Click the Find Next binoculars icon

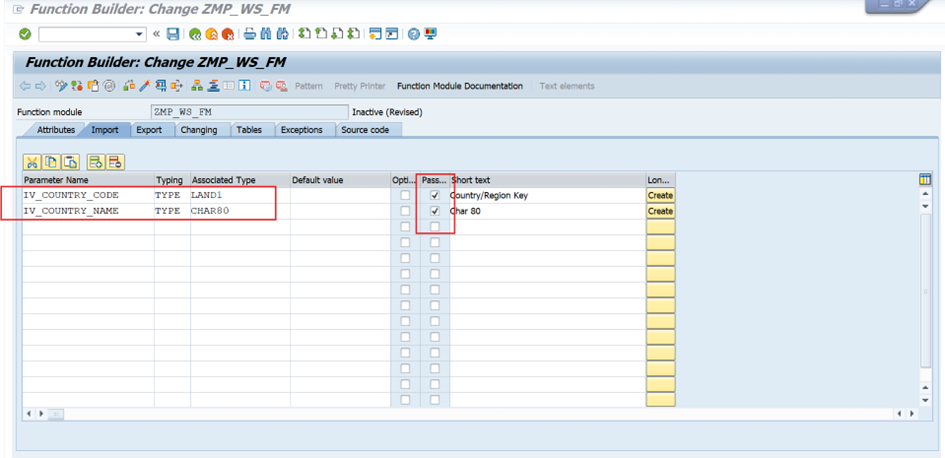tap(281, 34)
